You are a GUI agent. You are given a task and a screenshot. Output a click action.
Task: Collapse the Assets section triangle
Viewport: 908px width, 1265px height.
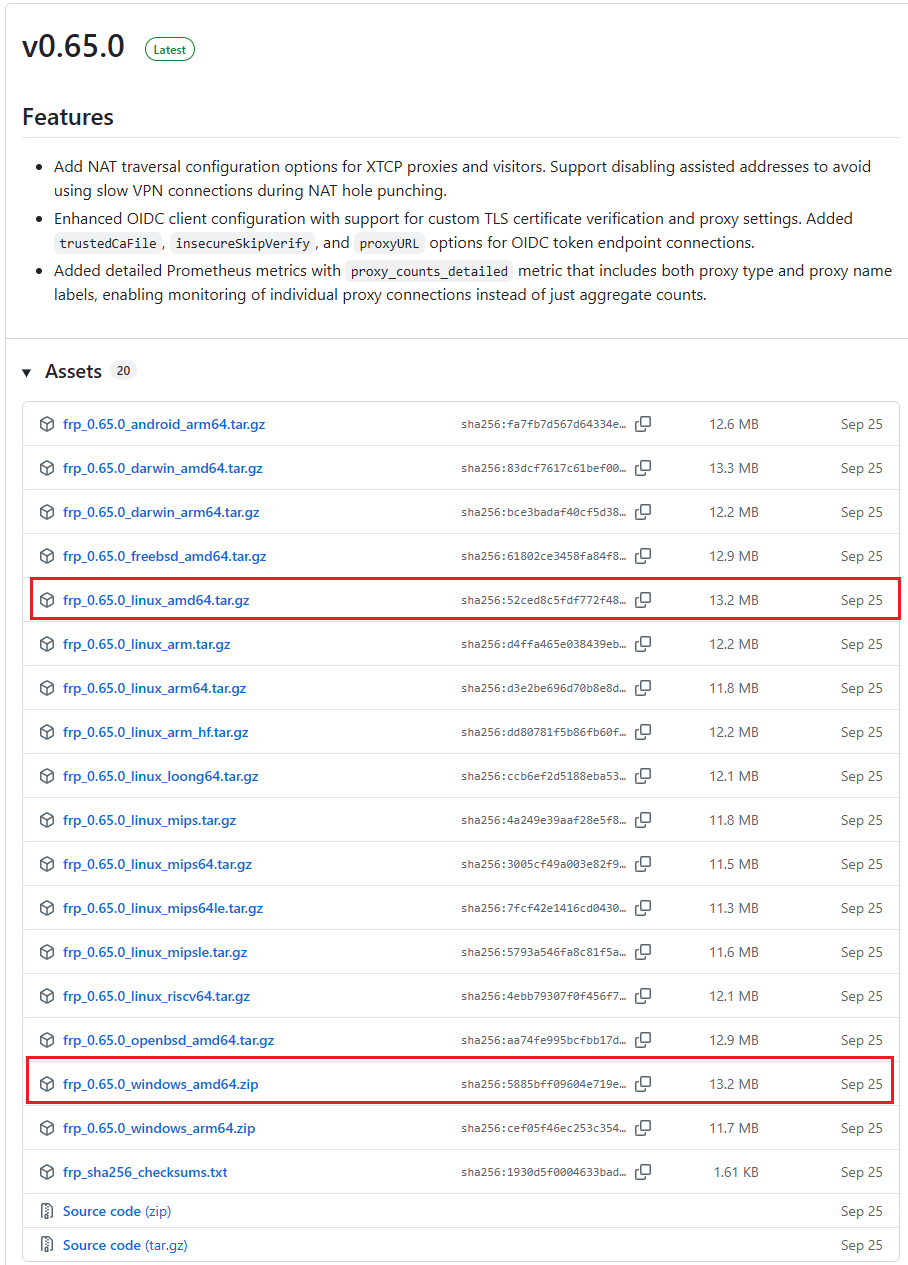coord(27,372)
